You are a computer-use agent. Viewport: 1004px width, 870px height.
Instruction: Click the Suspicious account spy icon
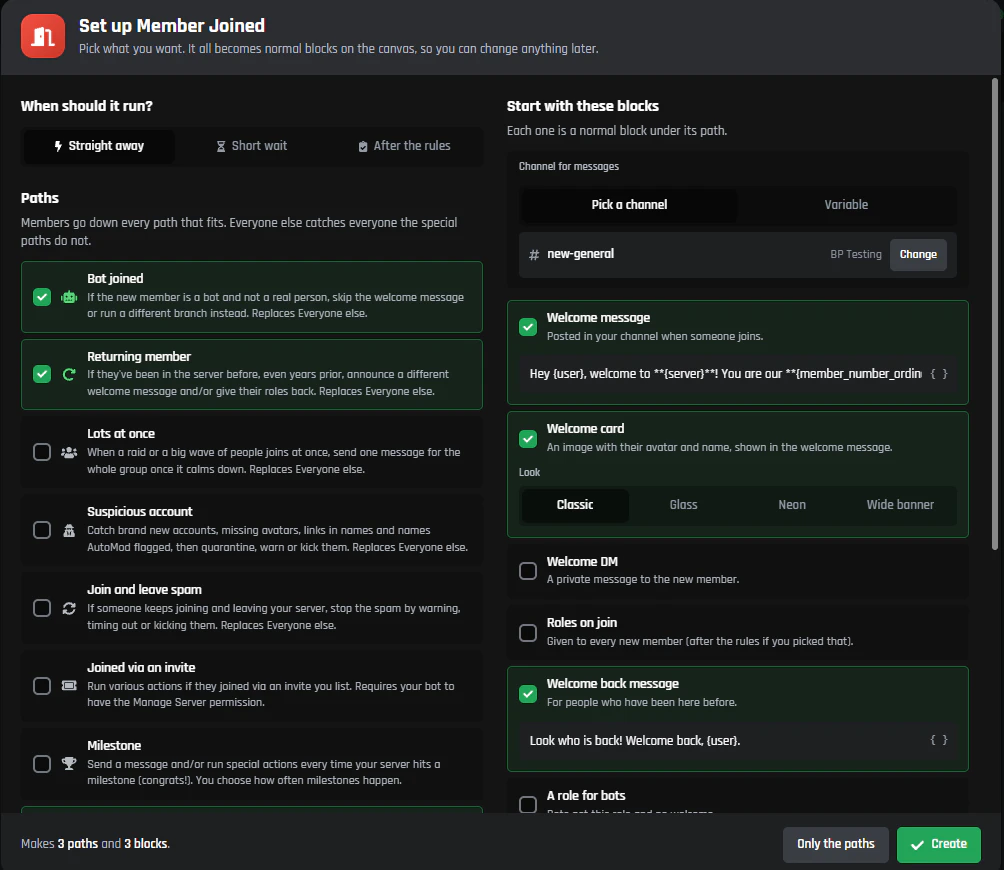[x=69, y=531]
